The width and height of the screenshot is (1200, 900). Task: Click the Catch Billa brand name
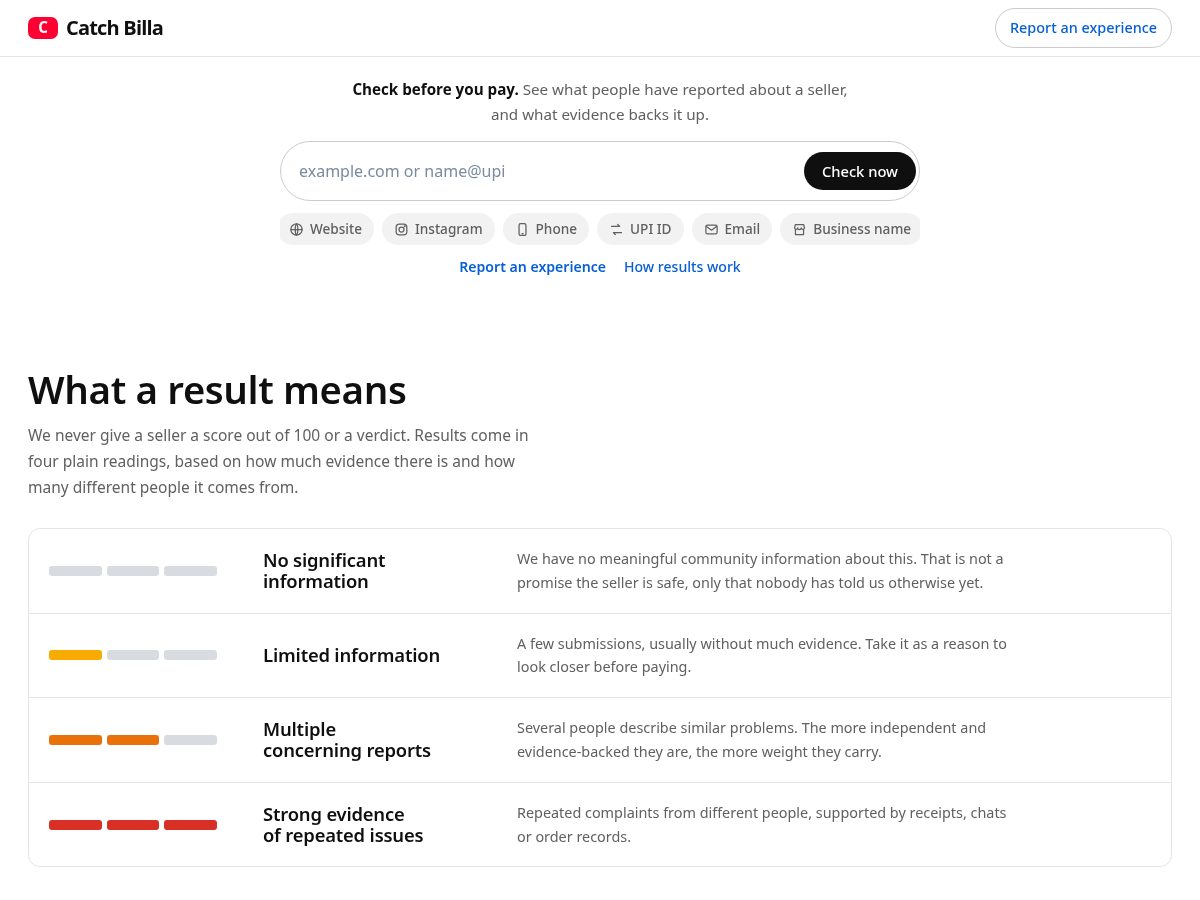[x=114, y=28]
